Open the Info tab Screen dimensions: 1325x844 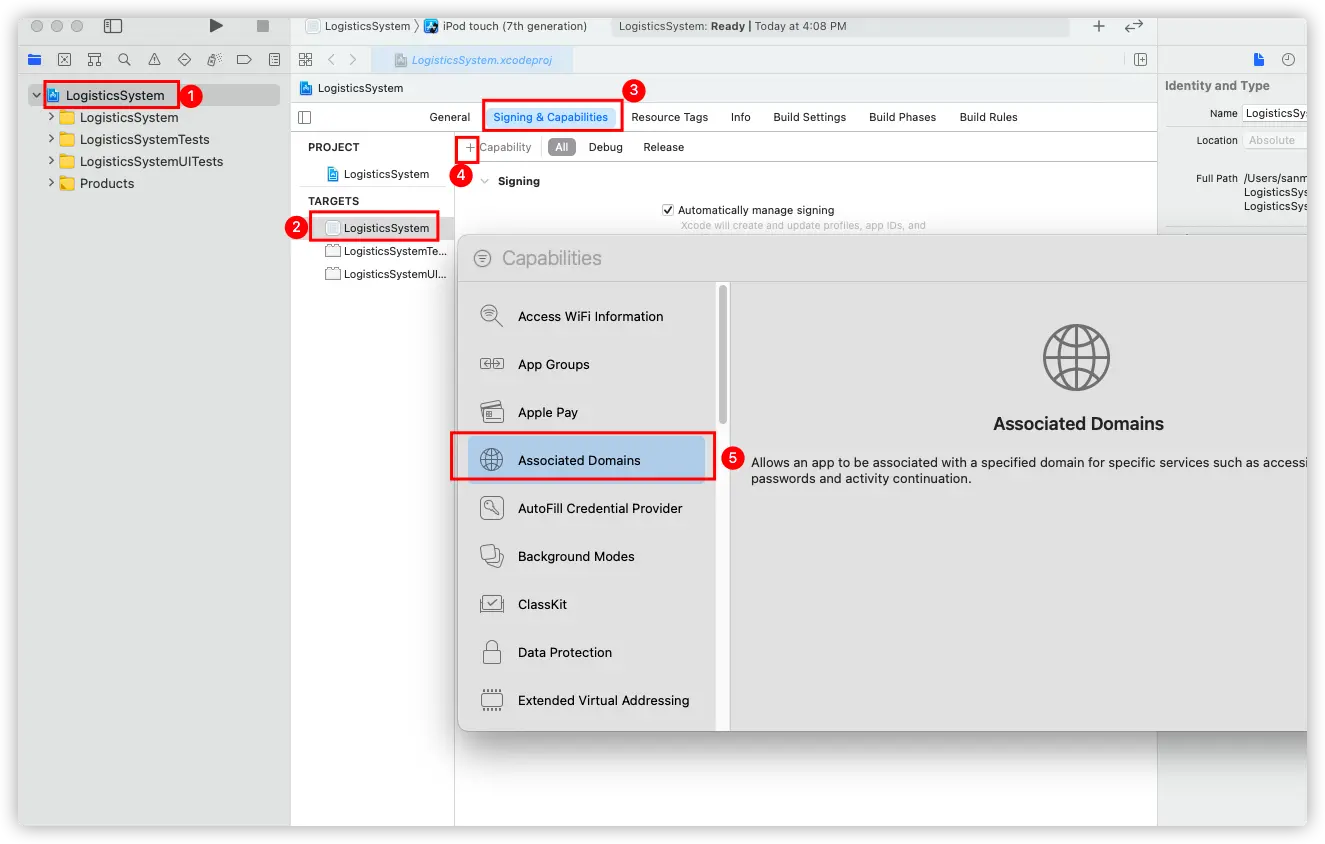point(741,117)
